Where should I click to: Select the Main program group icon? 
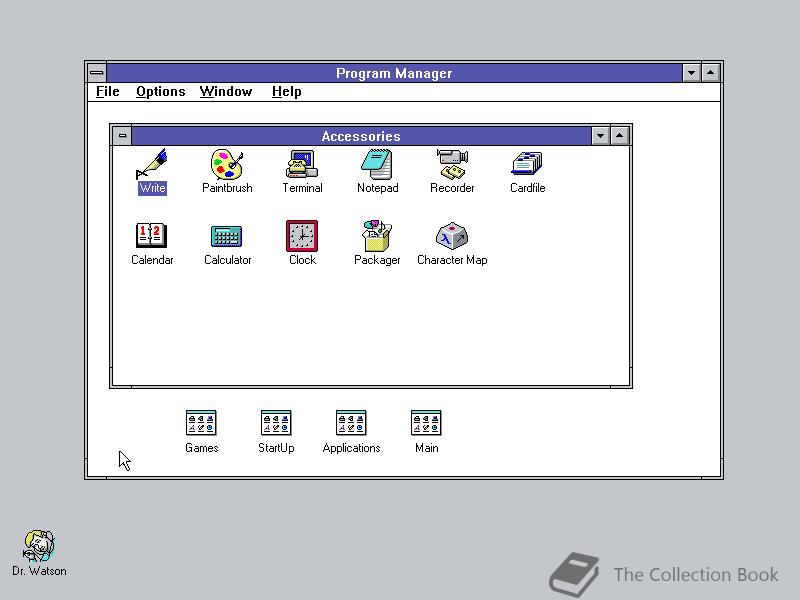tap(426, 423)
